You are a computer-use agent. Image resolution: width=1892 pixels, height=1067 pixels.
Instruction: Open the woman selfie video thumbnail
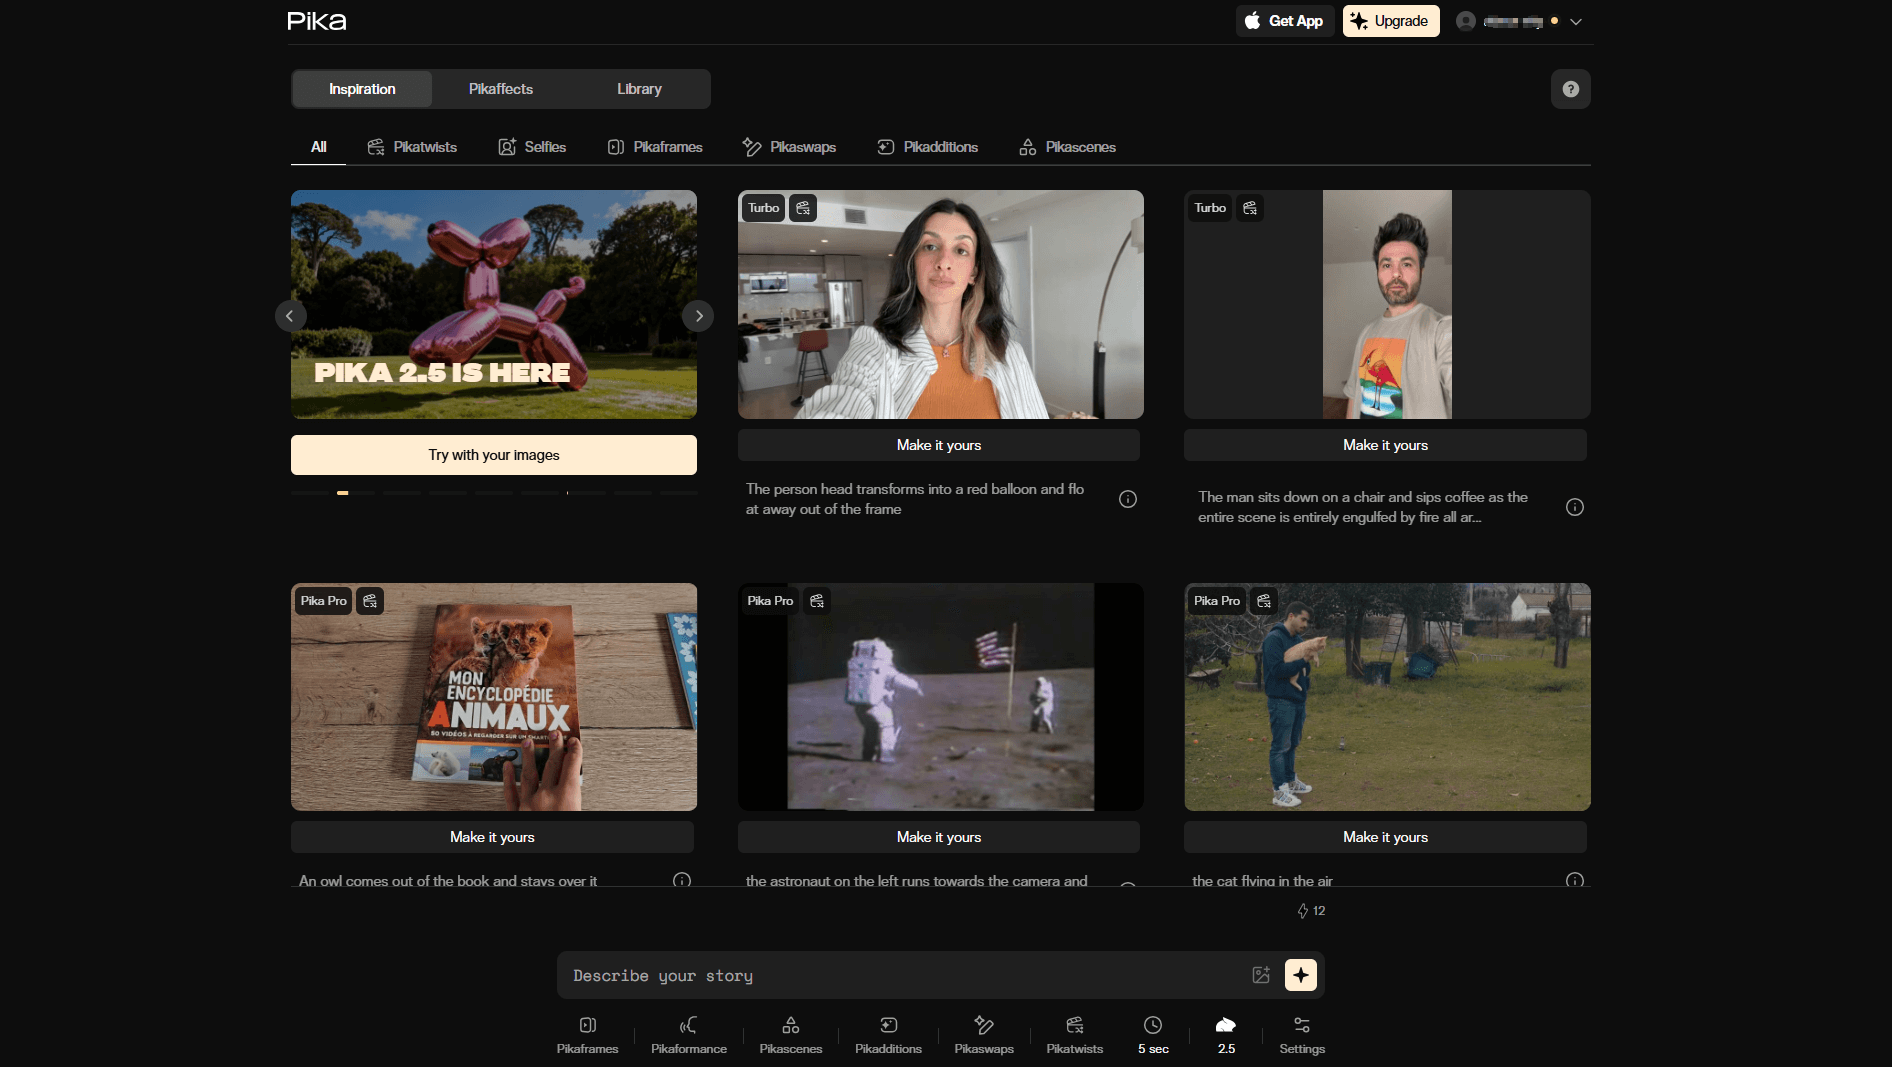point(940,304)
